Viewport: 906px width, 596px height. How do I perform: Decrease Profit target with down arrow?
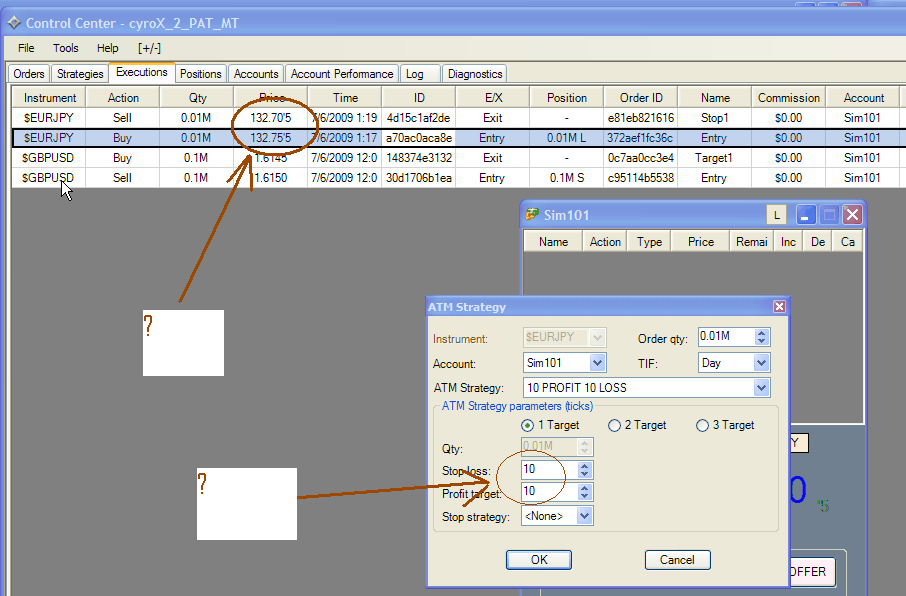tap(585, 496)
